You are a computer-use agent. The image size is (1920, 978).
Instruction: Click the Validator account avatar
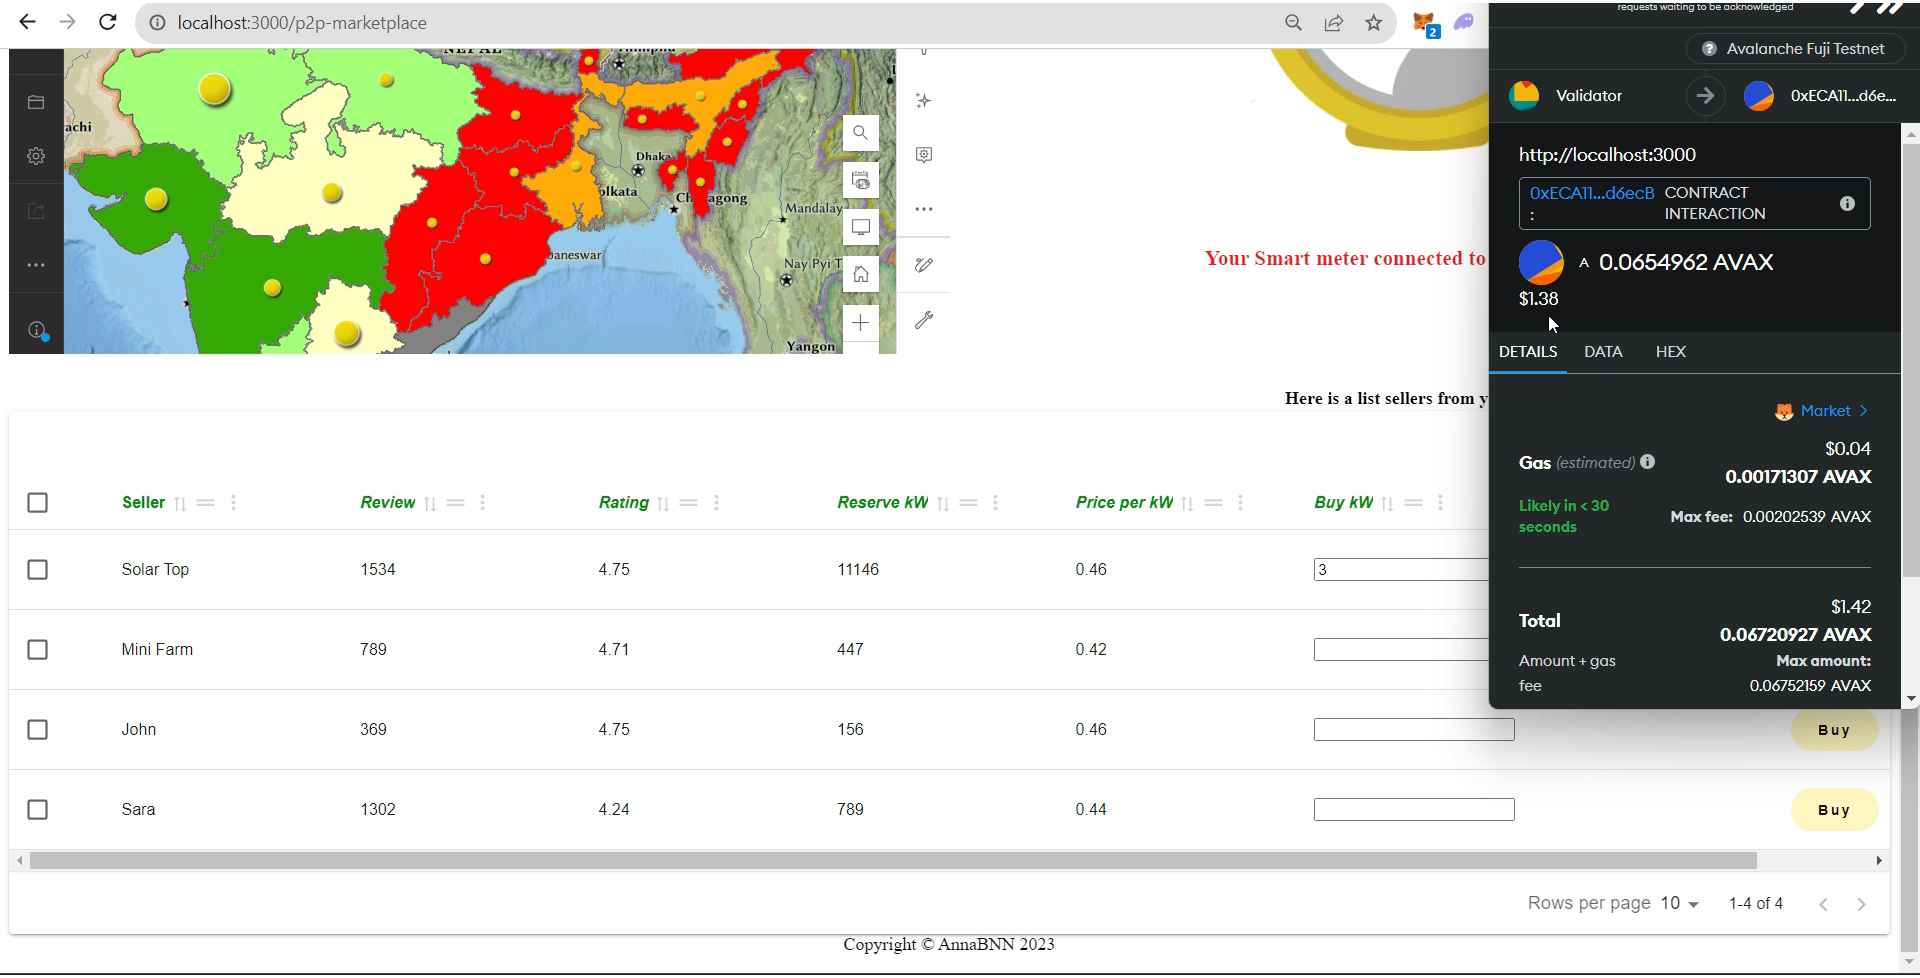pyautogui.click(x=1524, y=95)
